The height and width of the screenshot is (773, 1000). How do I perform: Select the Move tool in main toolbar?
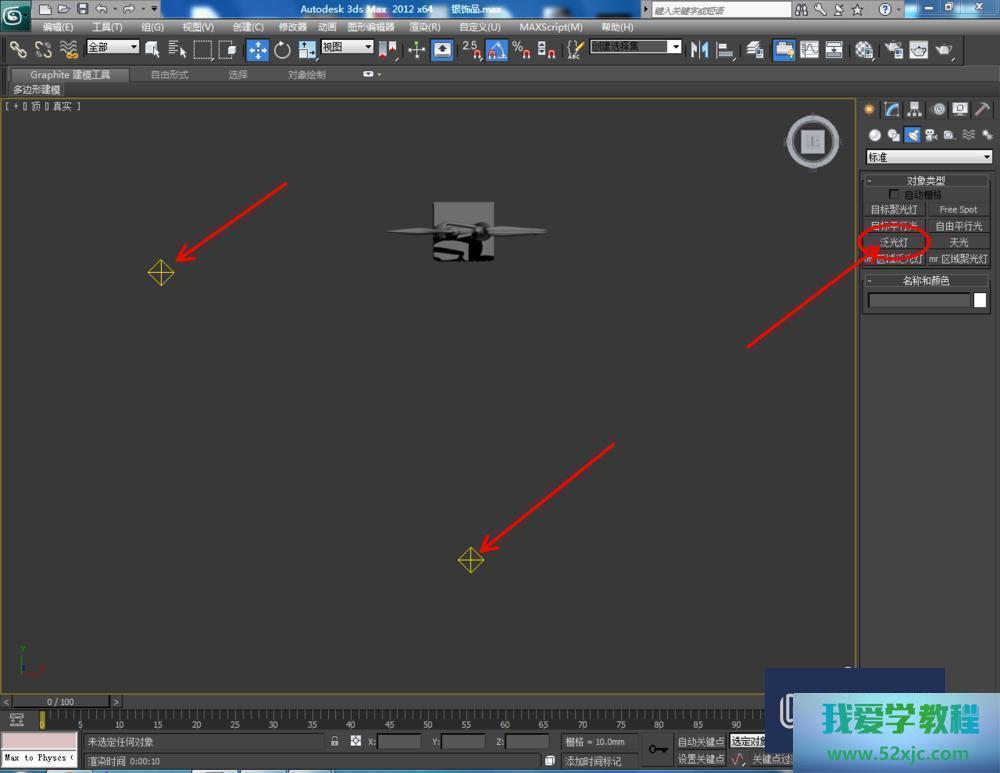(257, 49)
